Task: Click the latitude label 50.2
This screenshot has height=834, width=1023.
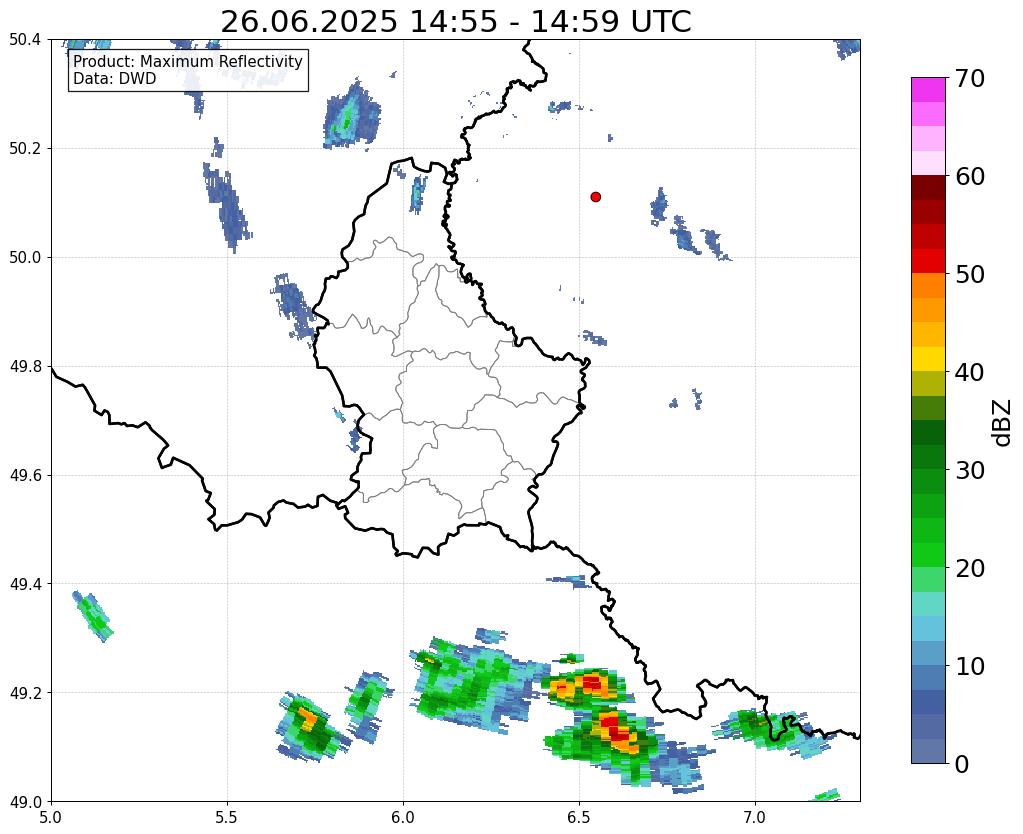Action: pyautogui.click(x=25, y=149)
